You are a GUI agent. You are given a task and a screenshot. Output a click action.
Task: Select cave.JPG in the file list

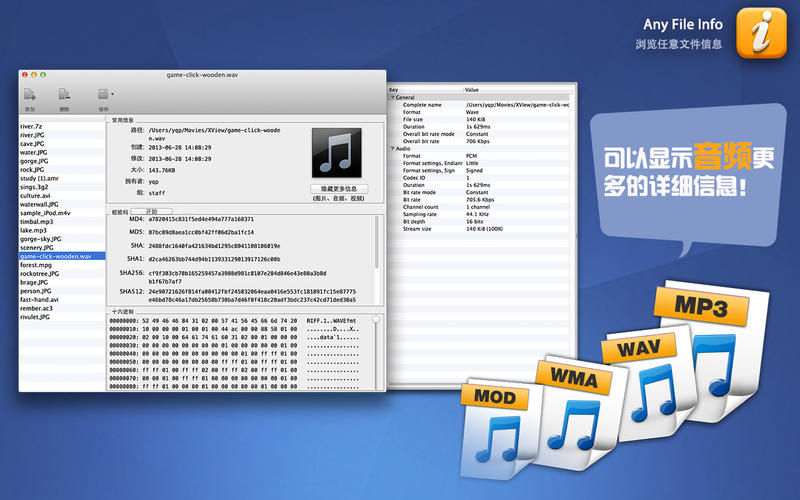[x=62, y=143]
